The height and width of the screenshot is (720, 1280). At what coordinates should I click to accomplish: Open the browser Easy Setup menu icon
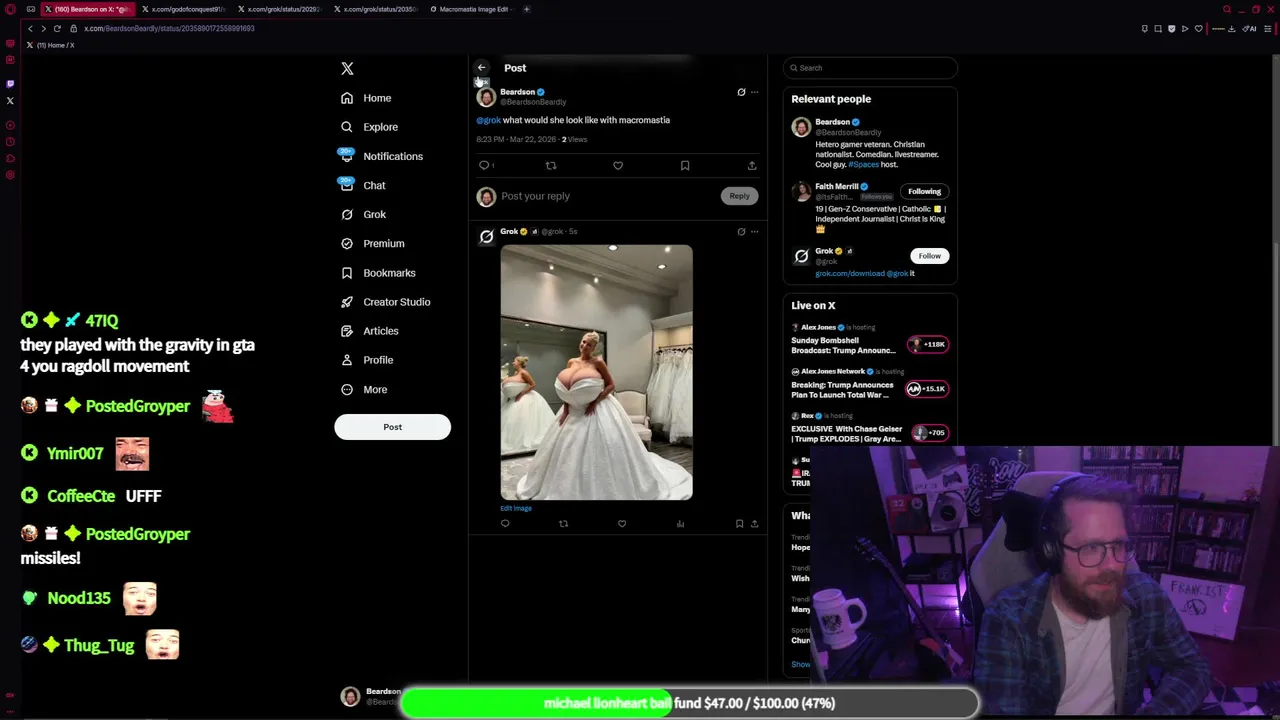click(1267, 28)
